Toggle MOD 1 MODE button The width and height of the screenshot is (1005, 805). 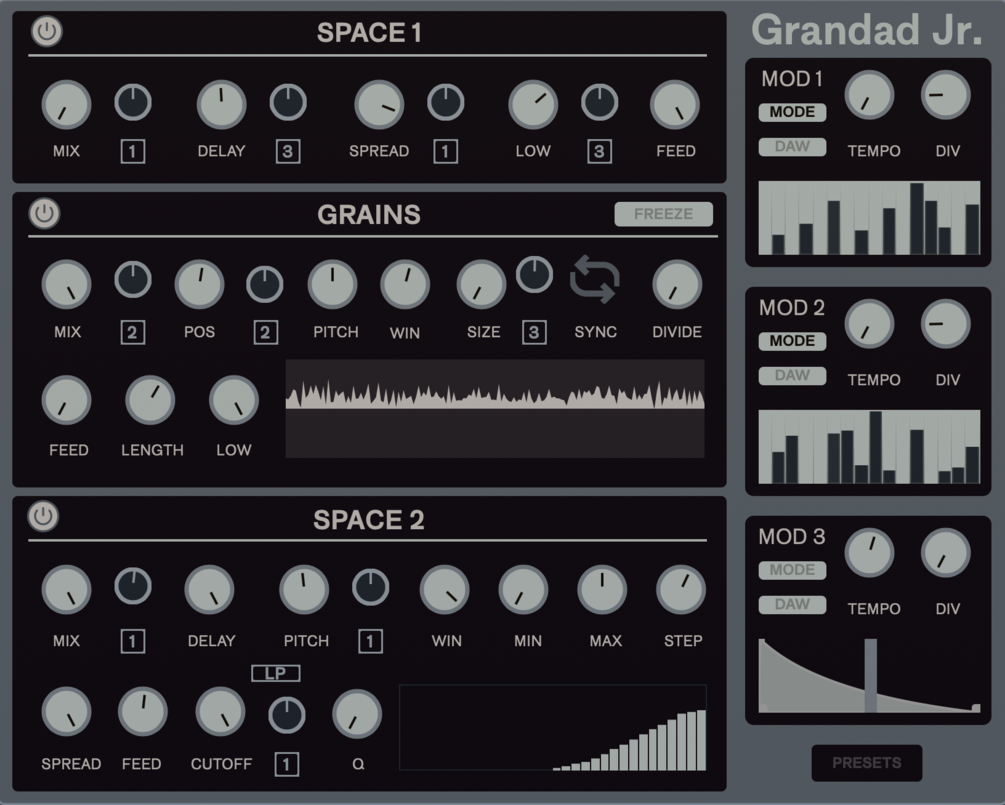point(792,112)
